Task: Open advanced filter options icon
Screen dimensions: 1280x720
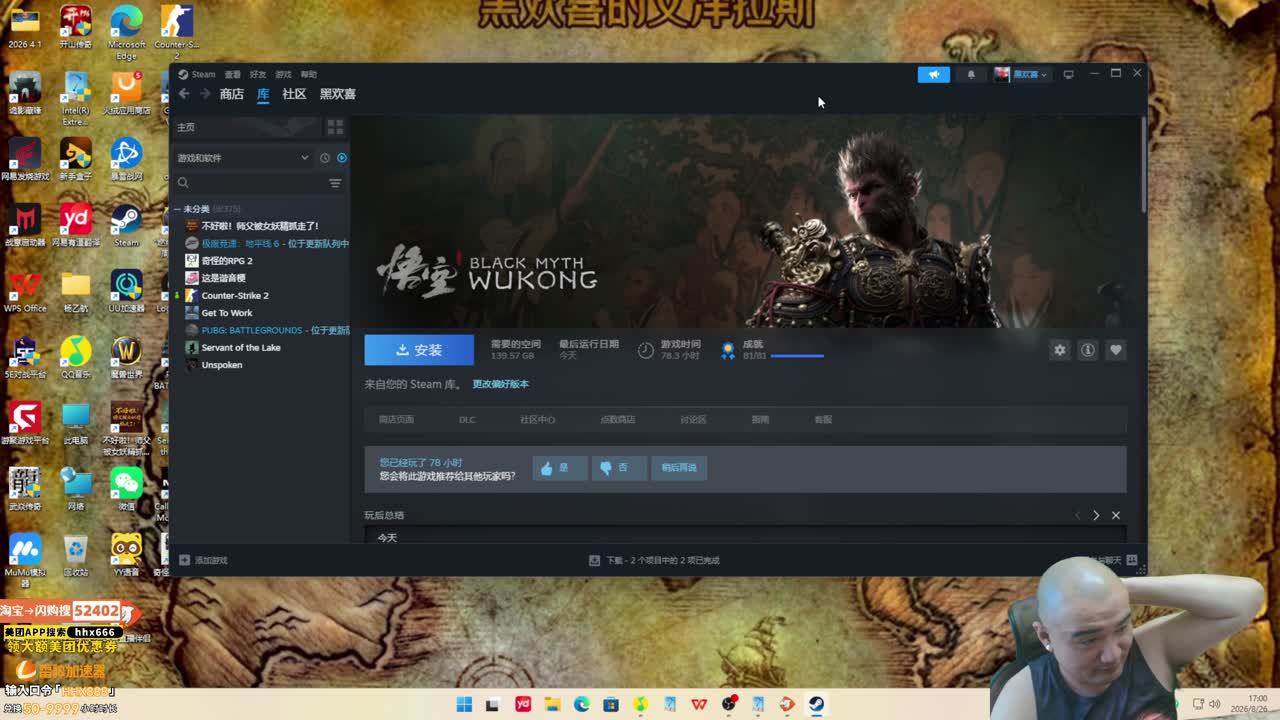Action: pos(335,184)
